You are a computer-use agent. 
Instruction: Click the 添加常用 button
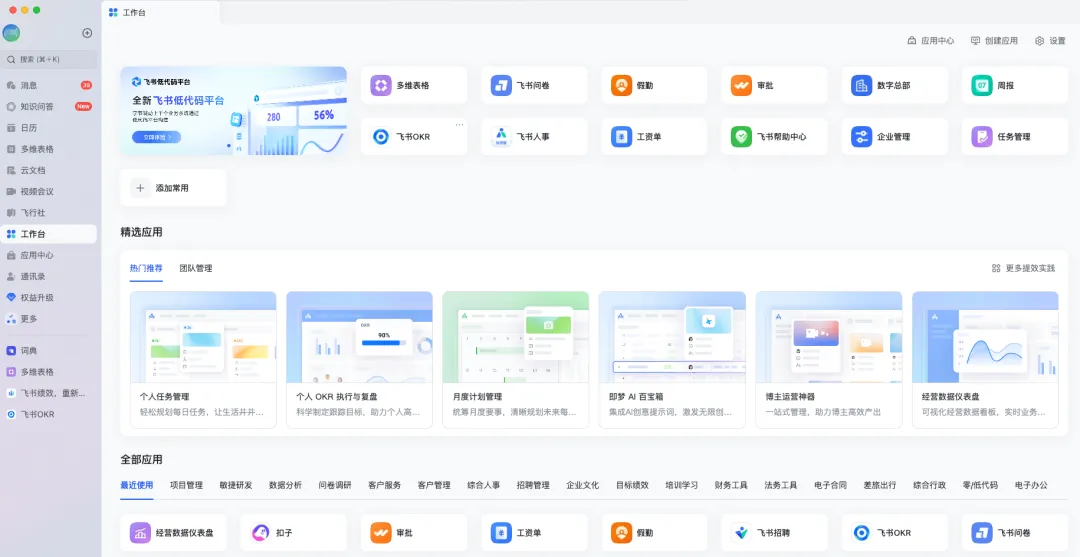tap(173, 188)
